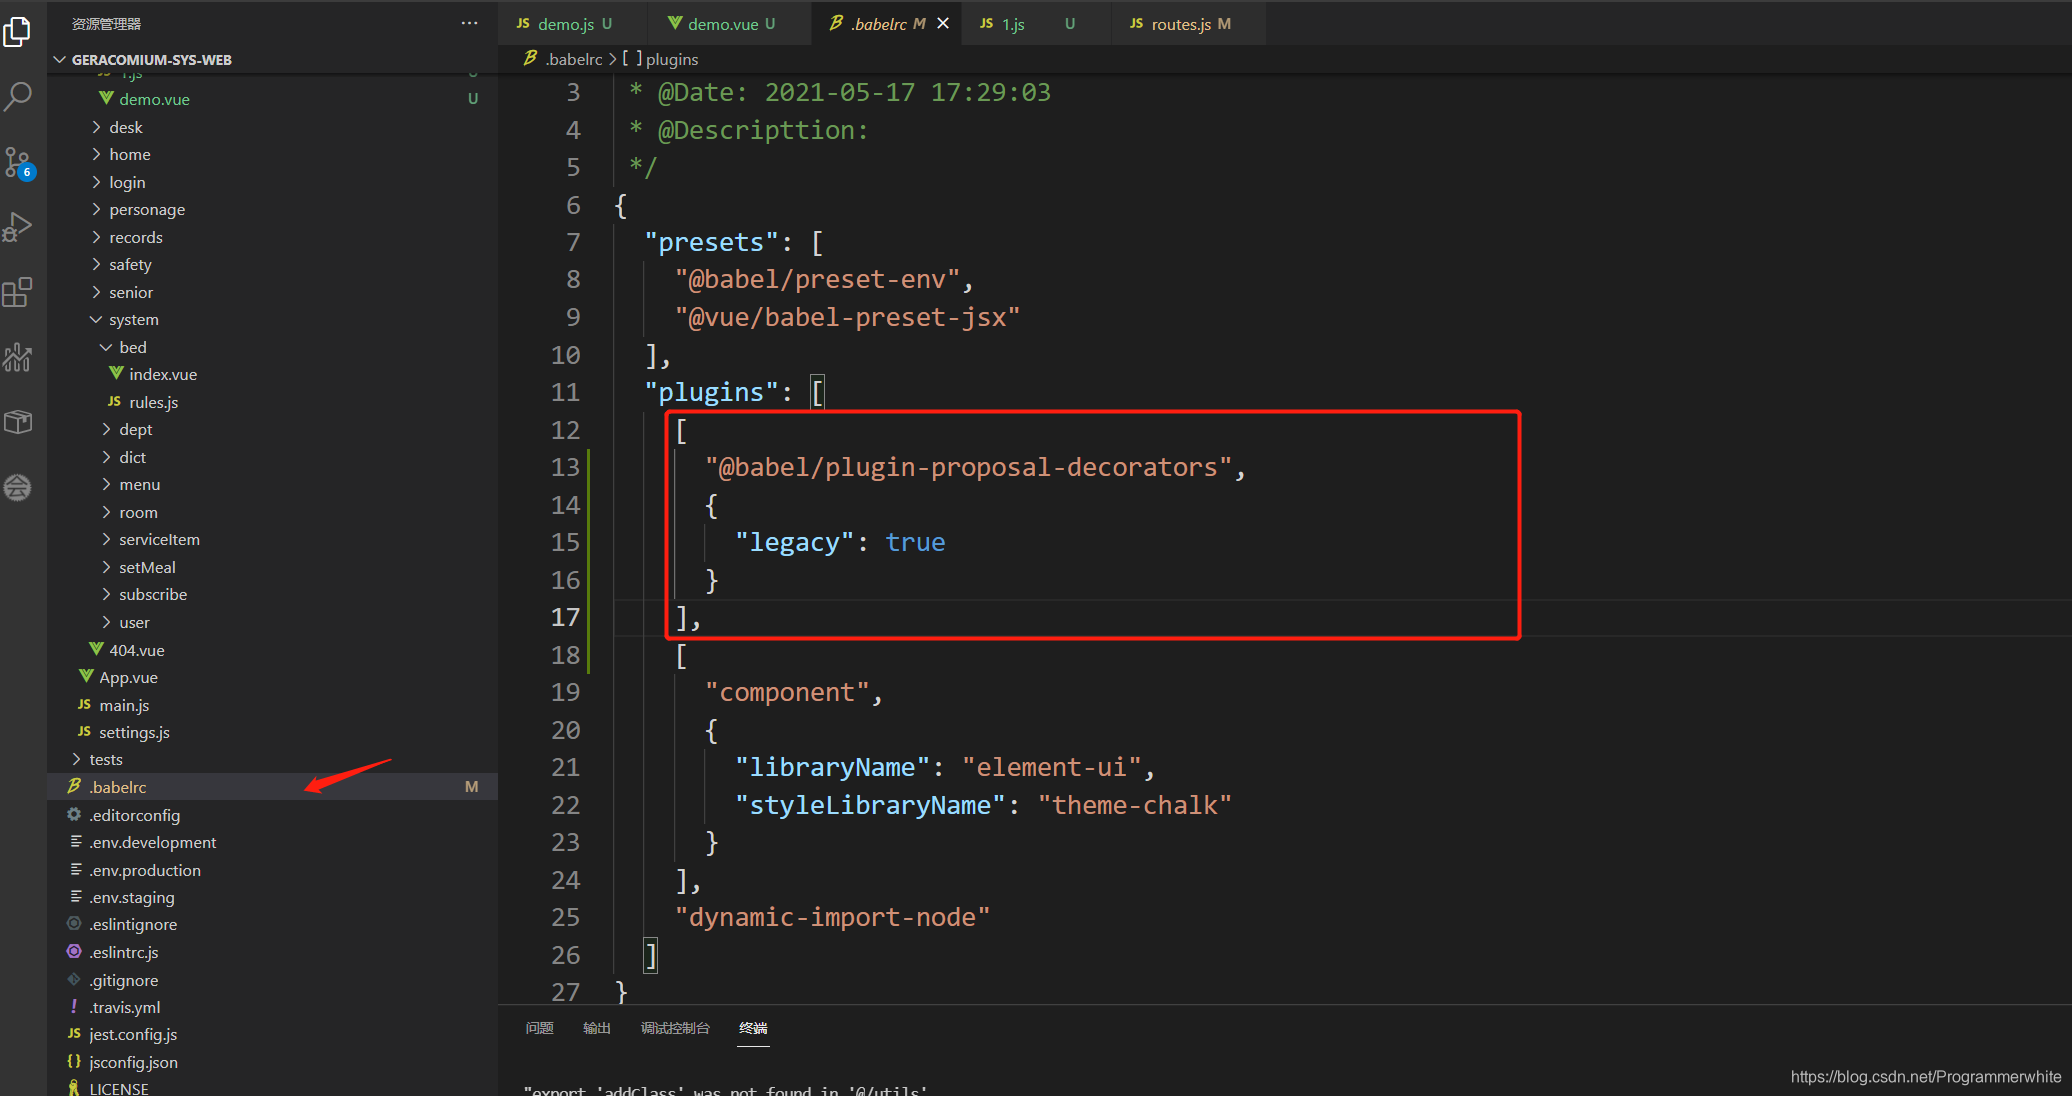This screenshot has width=2072, height=1096.
Task: Expand the room folder
Action: coord(273,512)
